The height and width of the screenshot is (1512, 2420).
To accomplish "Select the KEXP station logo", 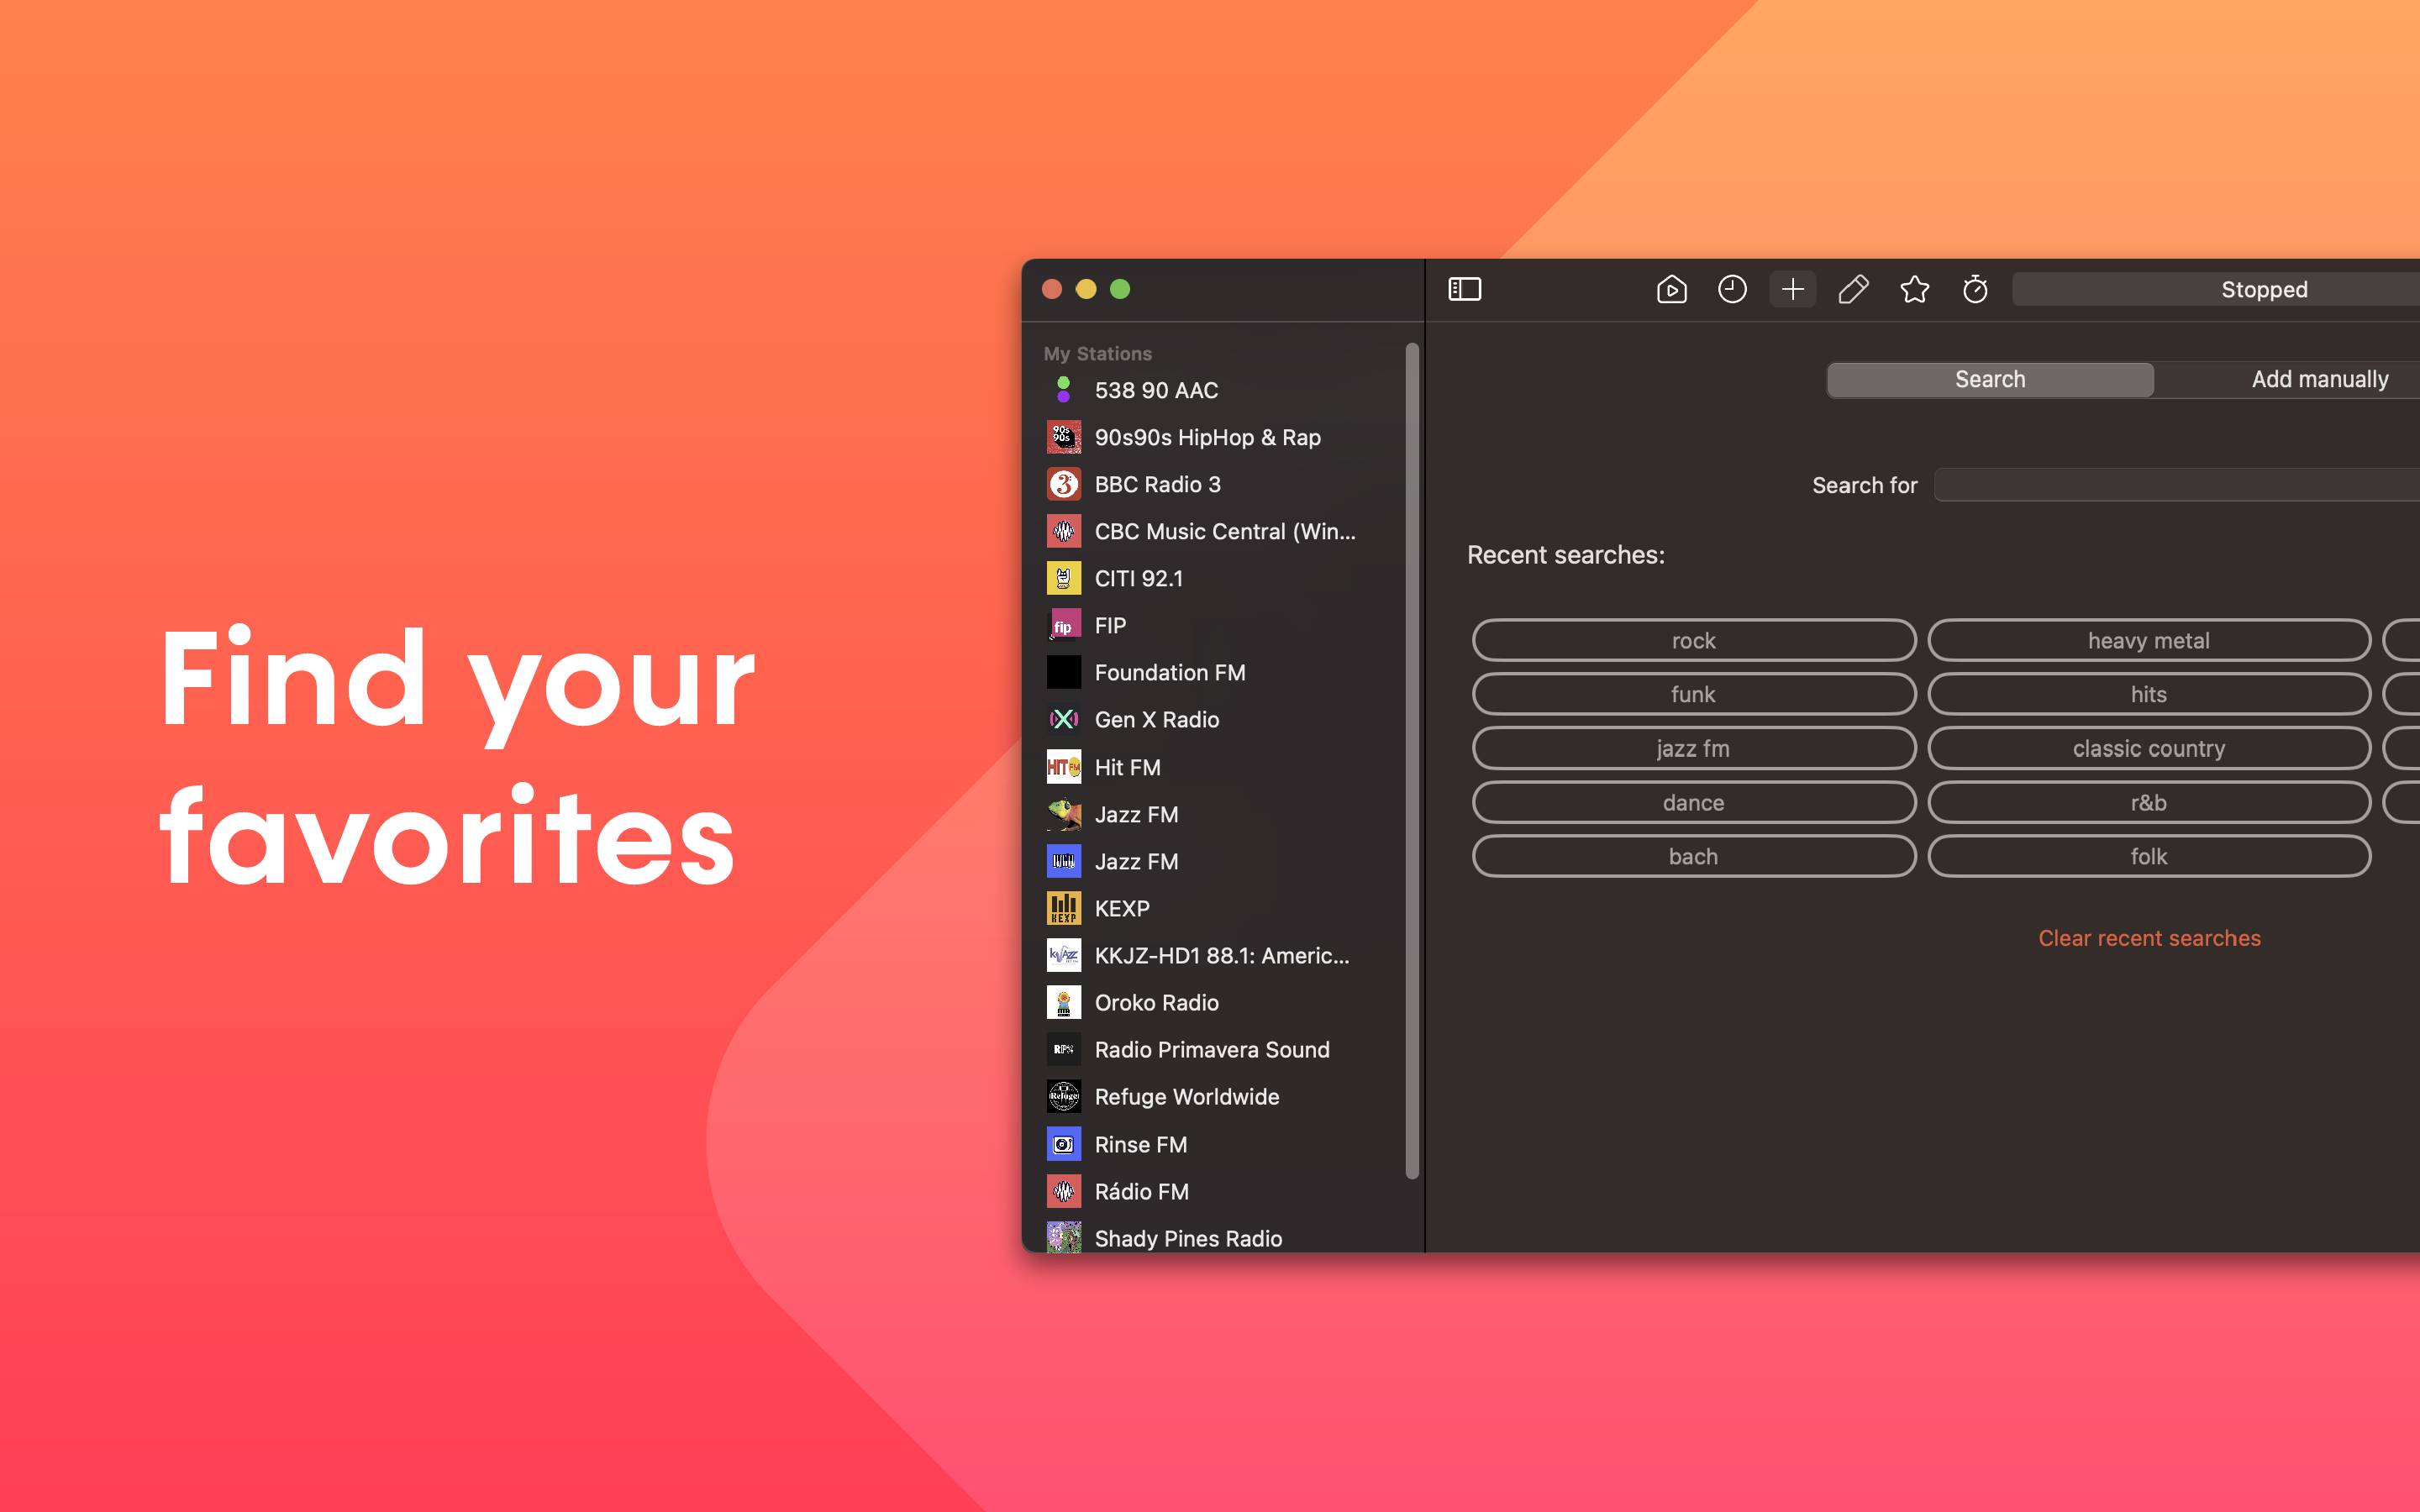I will 1063,908.
